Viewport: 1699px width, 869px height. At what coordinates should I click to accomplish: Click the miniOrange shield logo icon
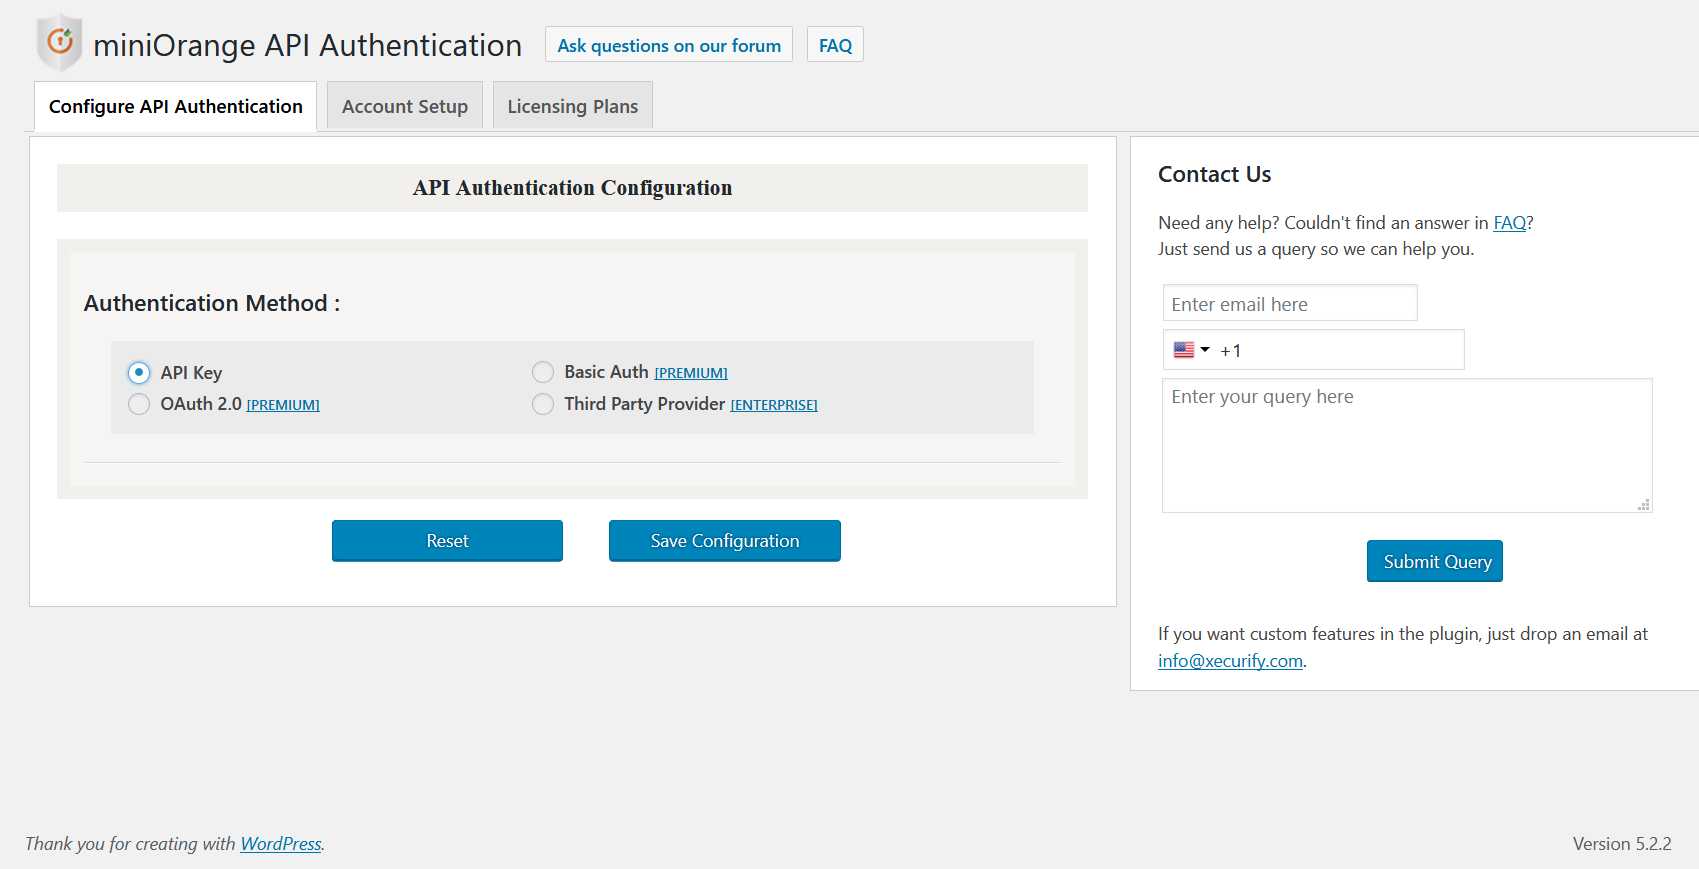59,42
